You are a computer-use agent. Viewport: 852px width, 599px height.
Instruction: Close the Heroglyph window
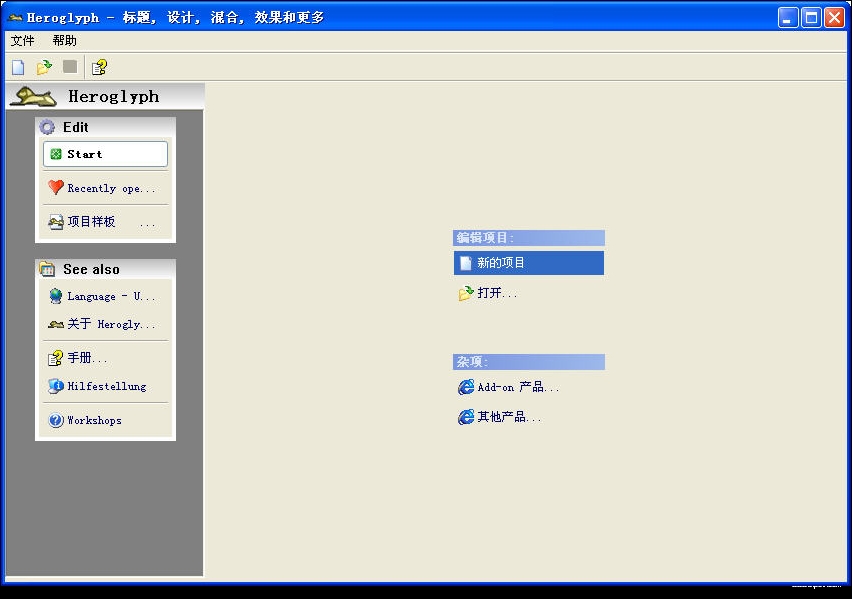(x=835, y=17)
